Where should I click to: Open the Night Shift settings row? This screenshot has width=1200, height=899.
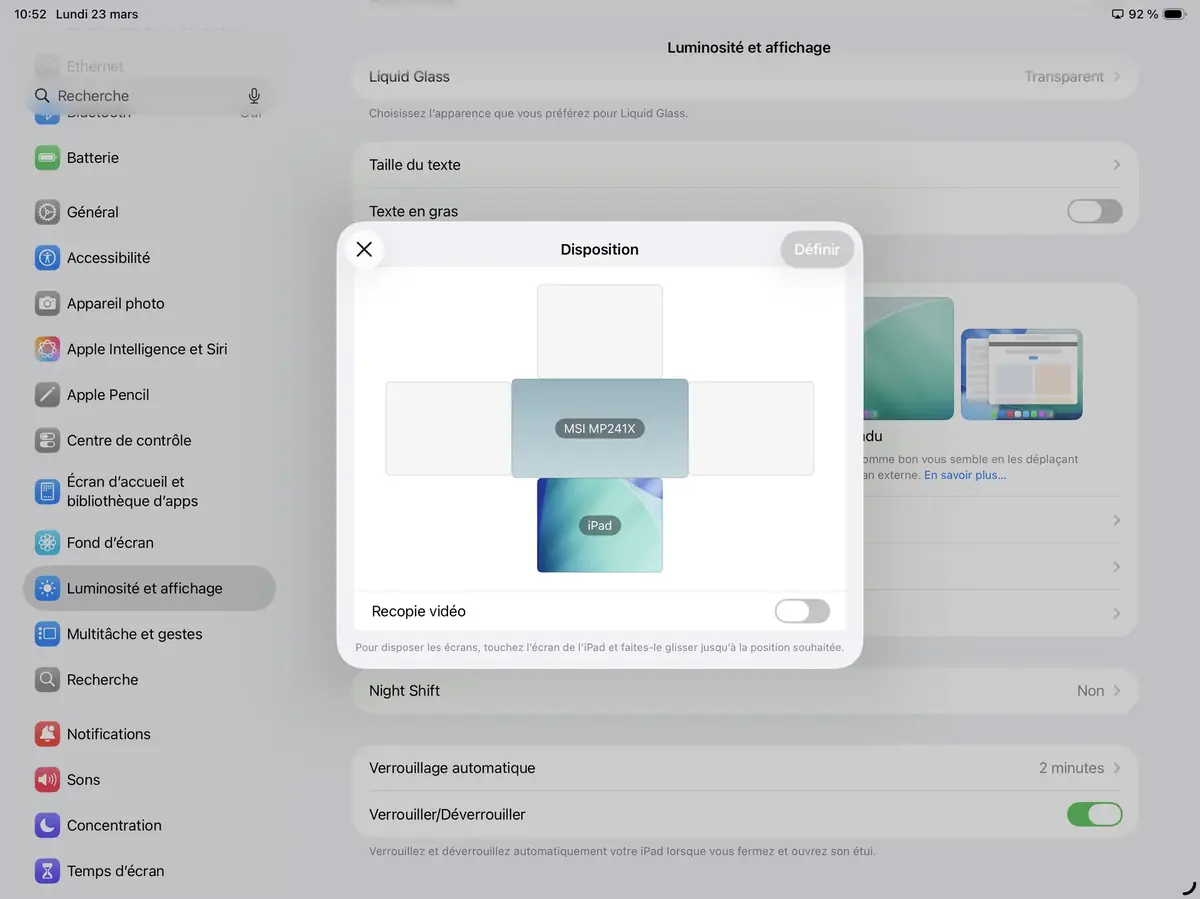tap(743, 690)
